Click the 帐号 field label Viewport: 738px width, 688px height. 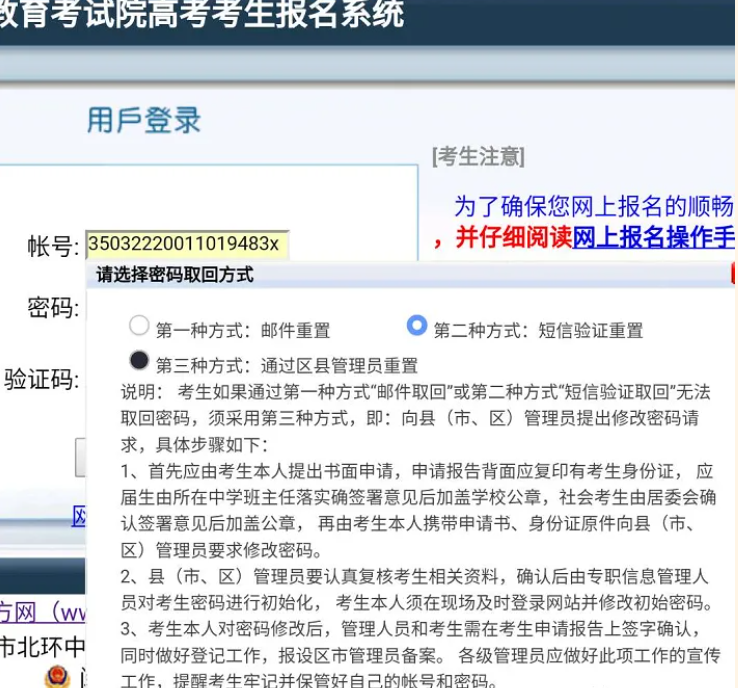(53, 246)
